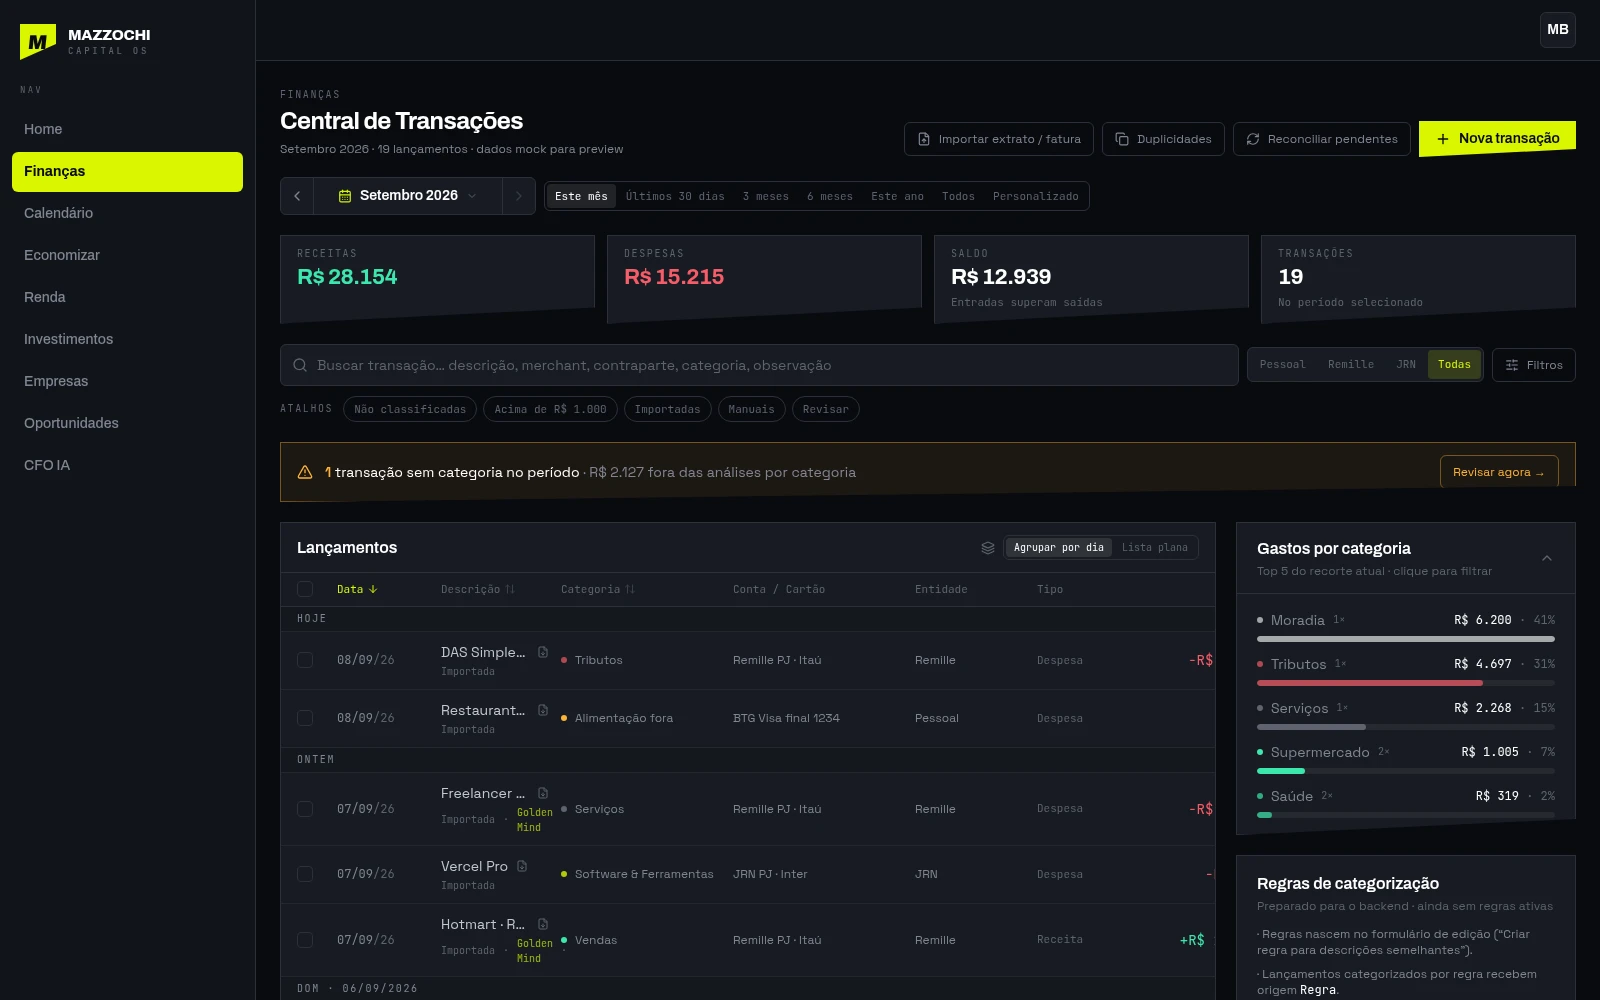Viewport: 1600px width, 1000px height.
Task: Switch to Lista plana view
Action: coord(1154,548)
